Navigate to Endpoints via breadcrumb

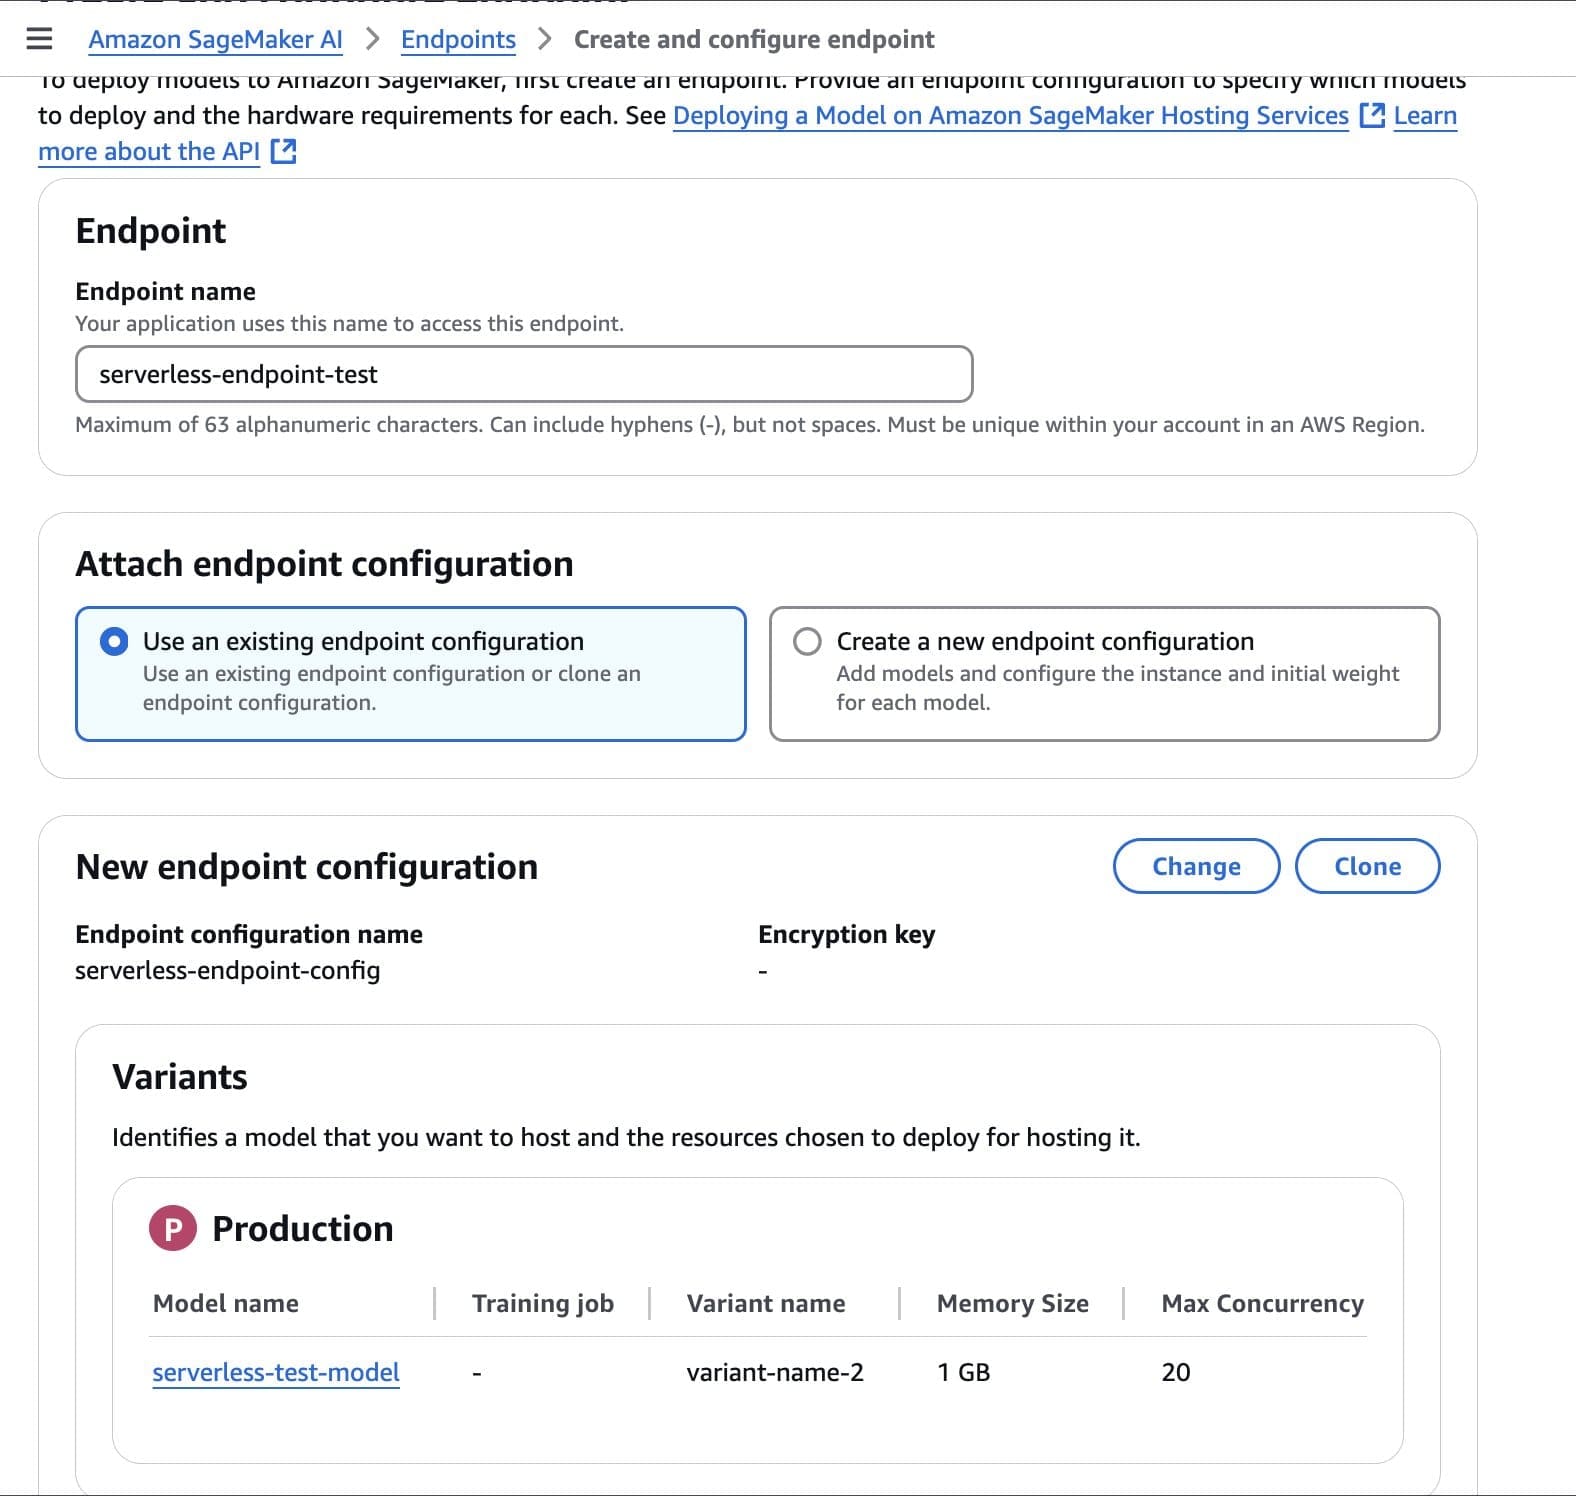point(457,40)
